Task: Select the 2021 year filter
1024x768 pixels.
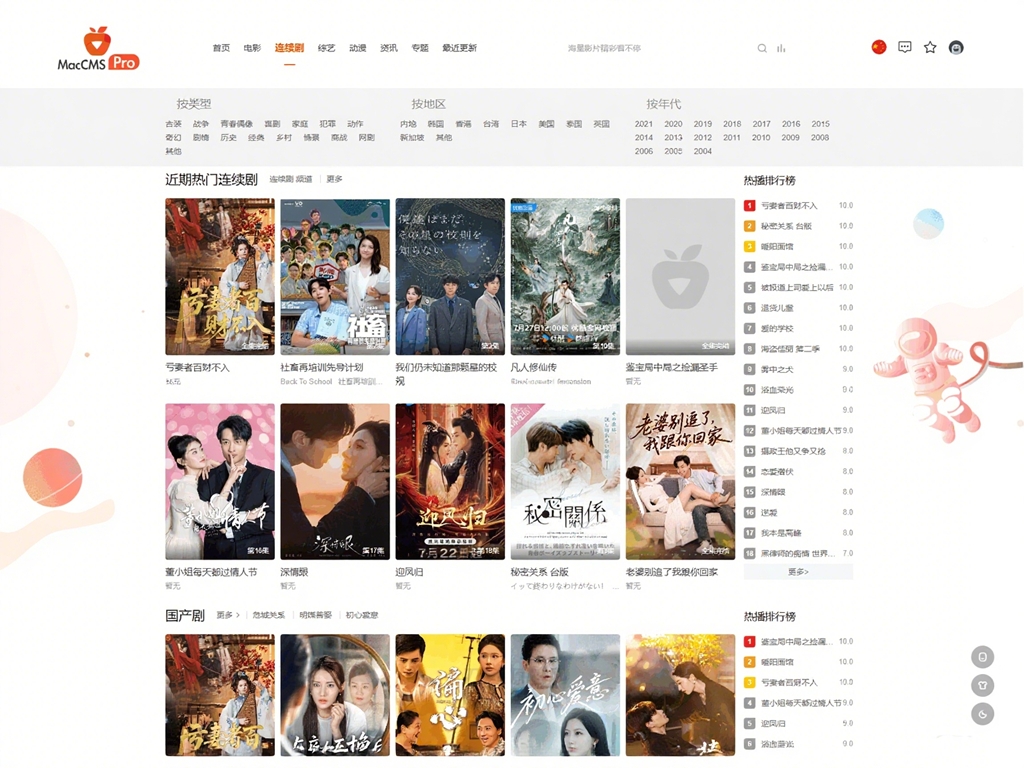Action: click(643, 124)
